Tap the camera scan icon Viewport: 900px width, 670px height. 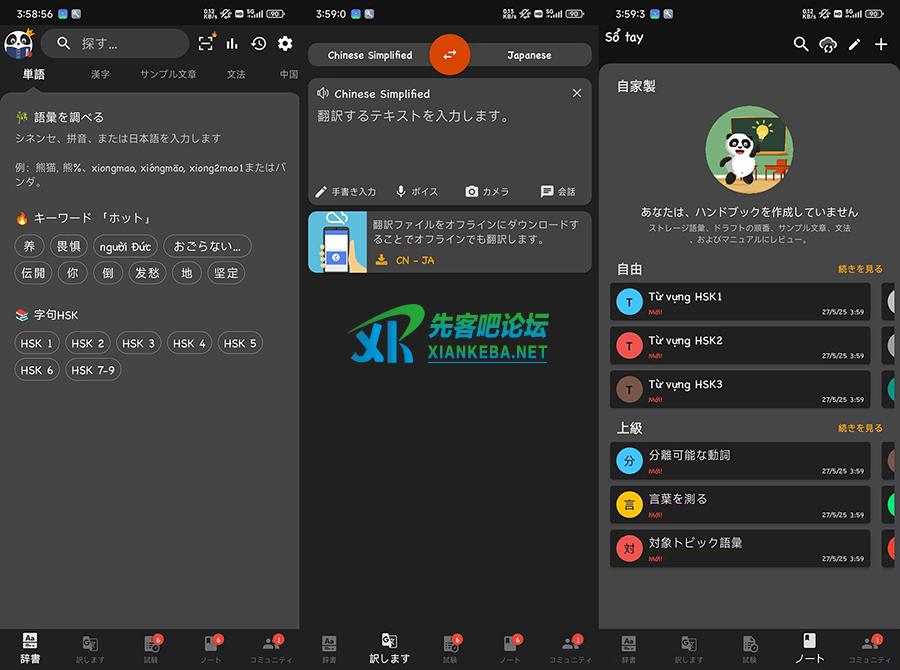[206, 43]
